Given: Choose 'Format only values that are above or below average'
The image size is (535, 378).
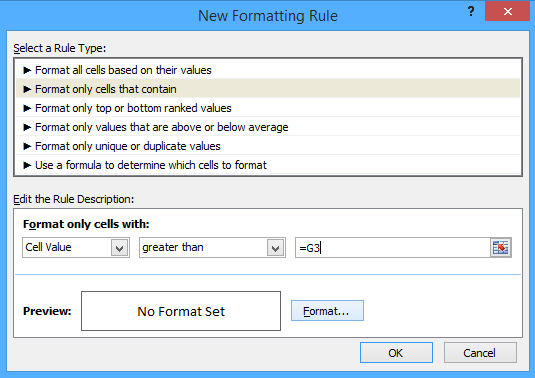Looking at the screenshot, I should [x=268, y=127].
